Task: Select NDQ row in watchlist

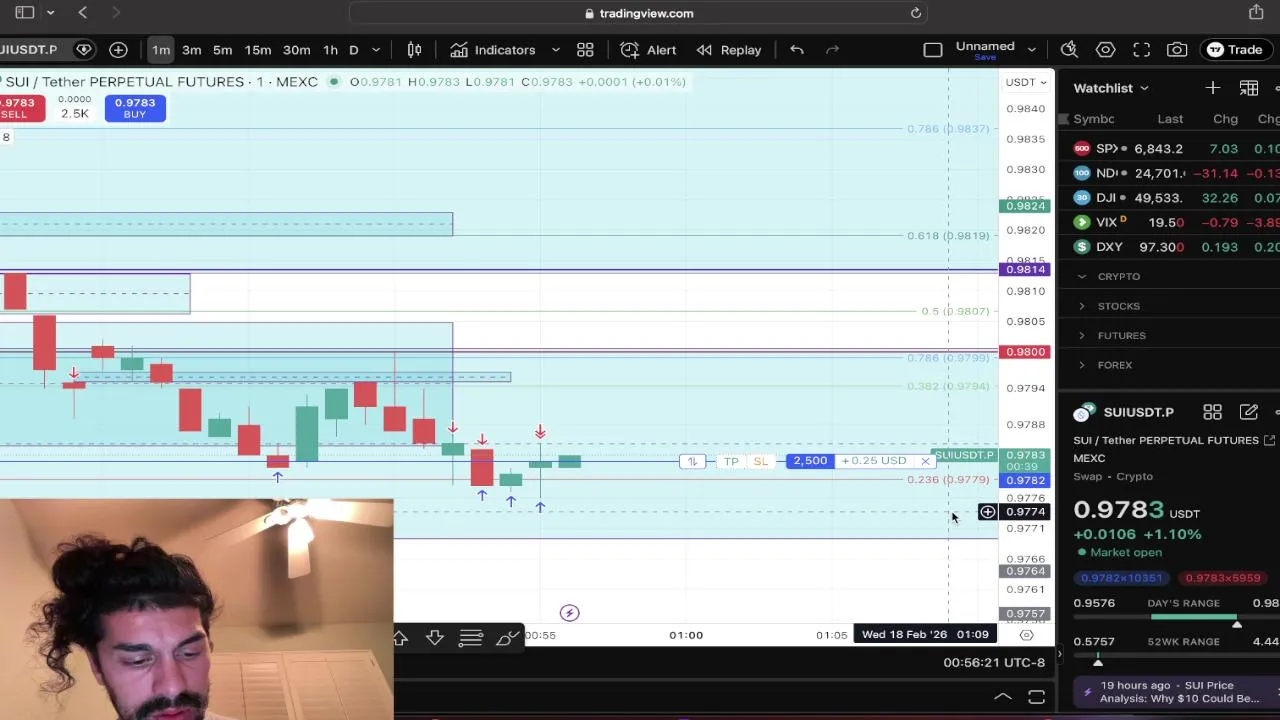Action: point(1169,173)
